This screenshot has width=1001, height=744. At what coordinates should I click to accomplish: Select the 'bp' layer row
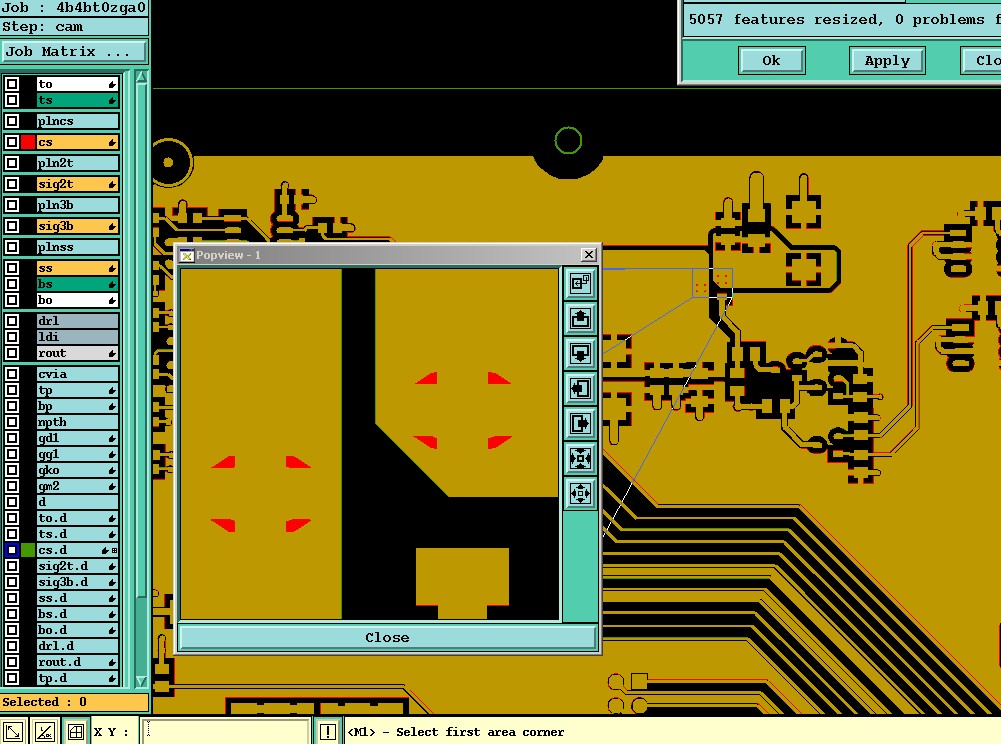pyautogui.click(x=78, y=406)
